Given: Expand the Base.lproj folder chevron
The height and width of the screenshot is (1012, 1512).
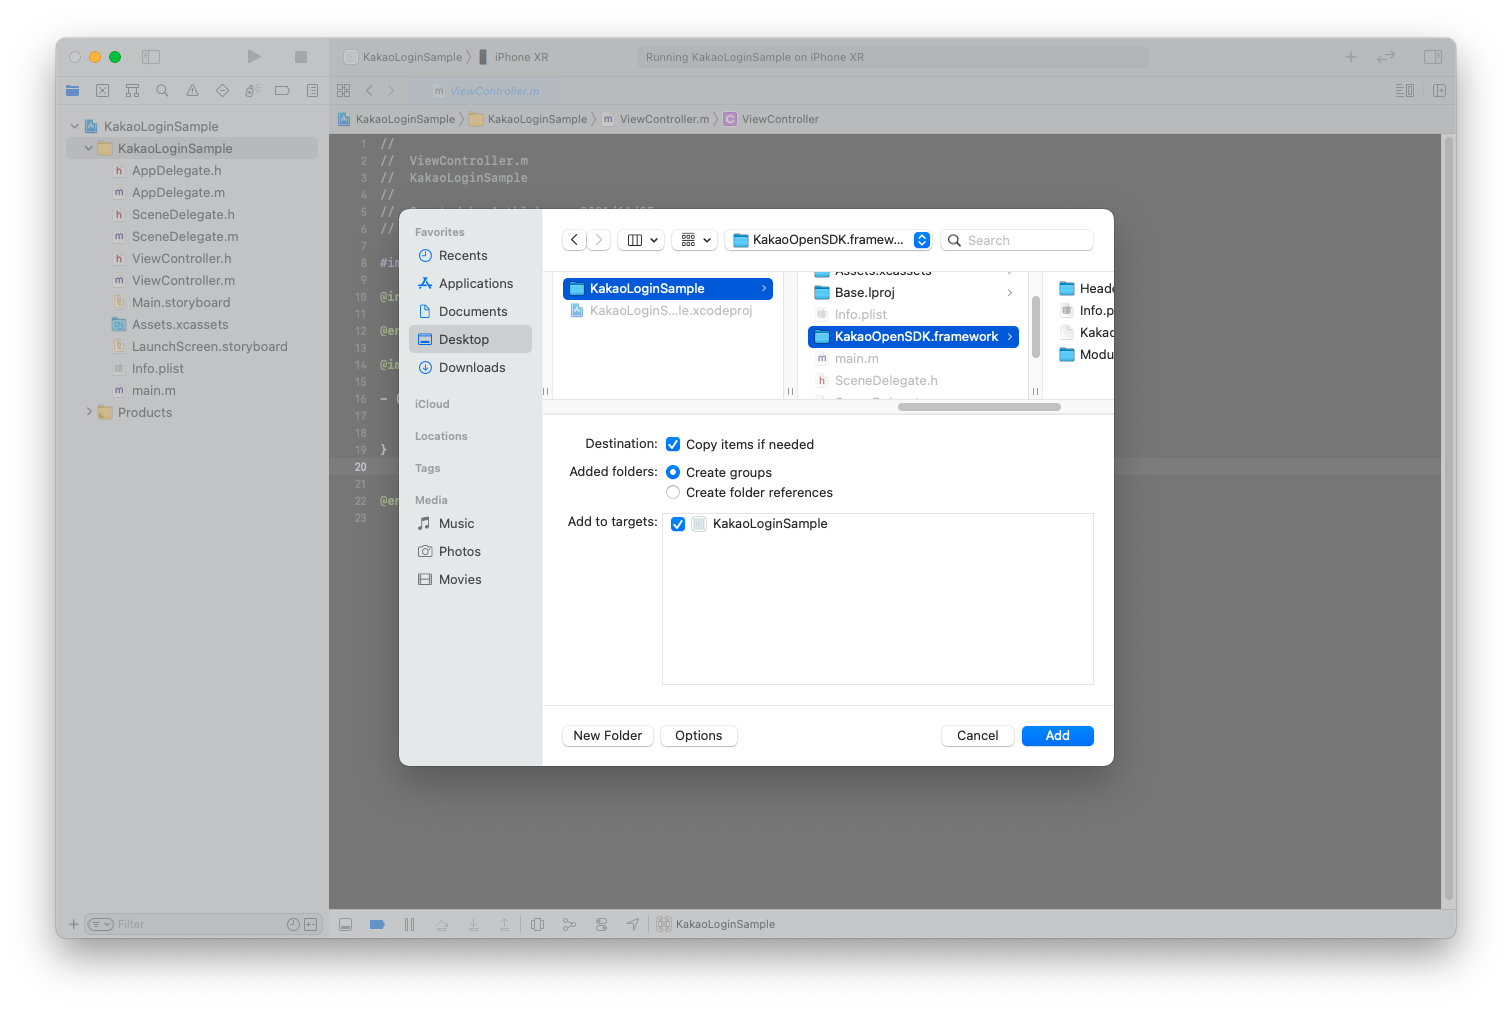Looking at the screenshot, I should click(x=1010, y=293).
